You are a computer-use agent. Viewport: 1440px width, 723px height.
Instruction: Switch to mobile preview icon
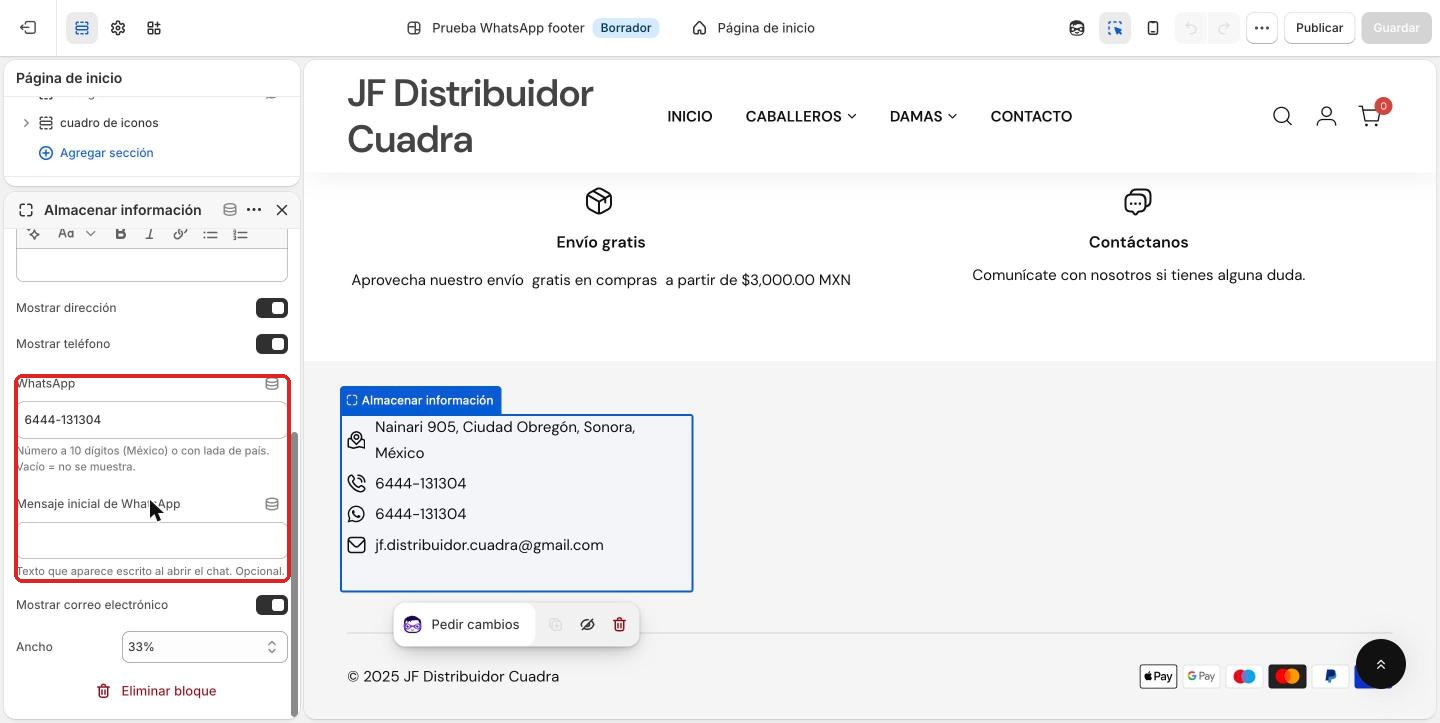click(x=1153, y=28)
